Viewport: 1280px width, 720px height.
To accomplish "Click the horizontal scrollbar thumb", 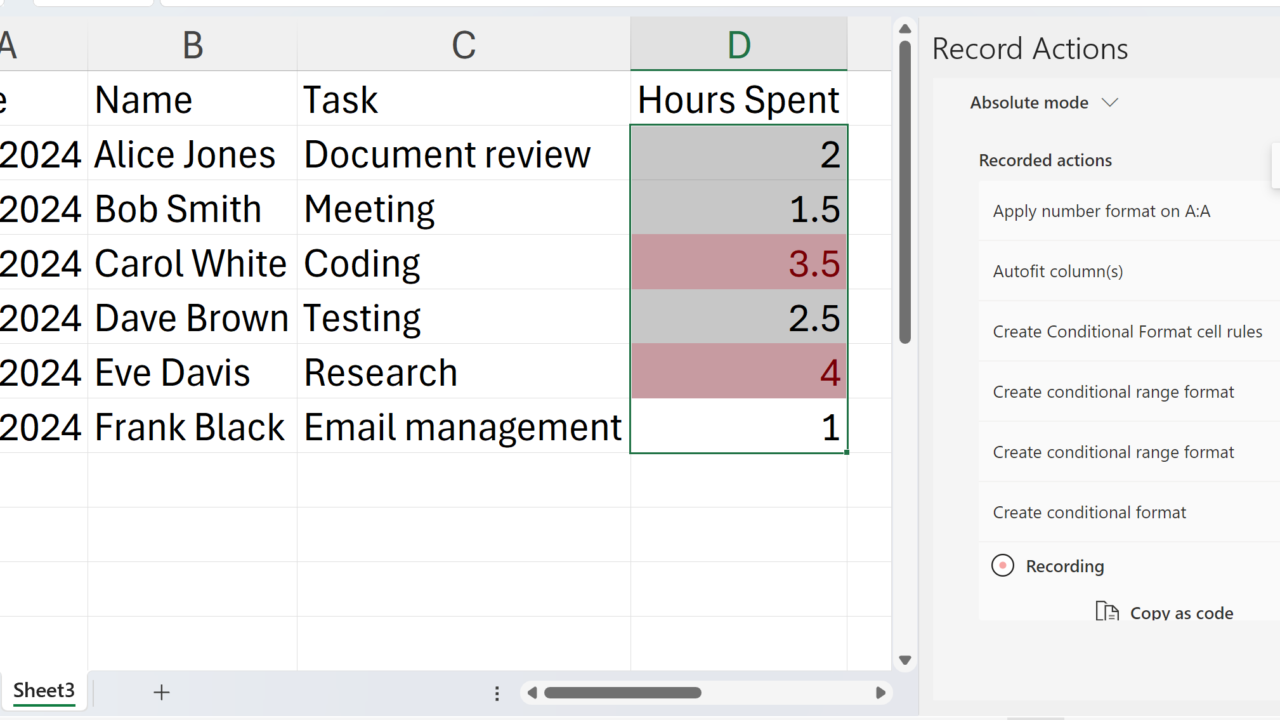I will pyautogui.click(x=622, y=693).
